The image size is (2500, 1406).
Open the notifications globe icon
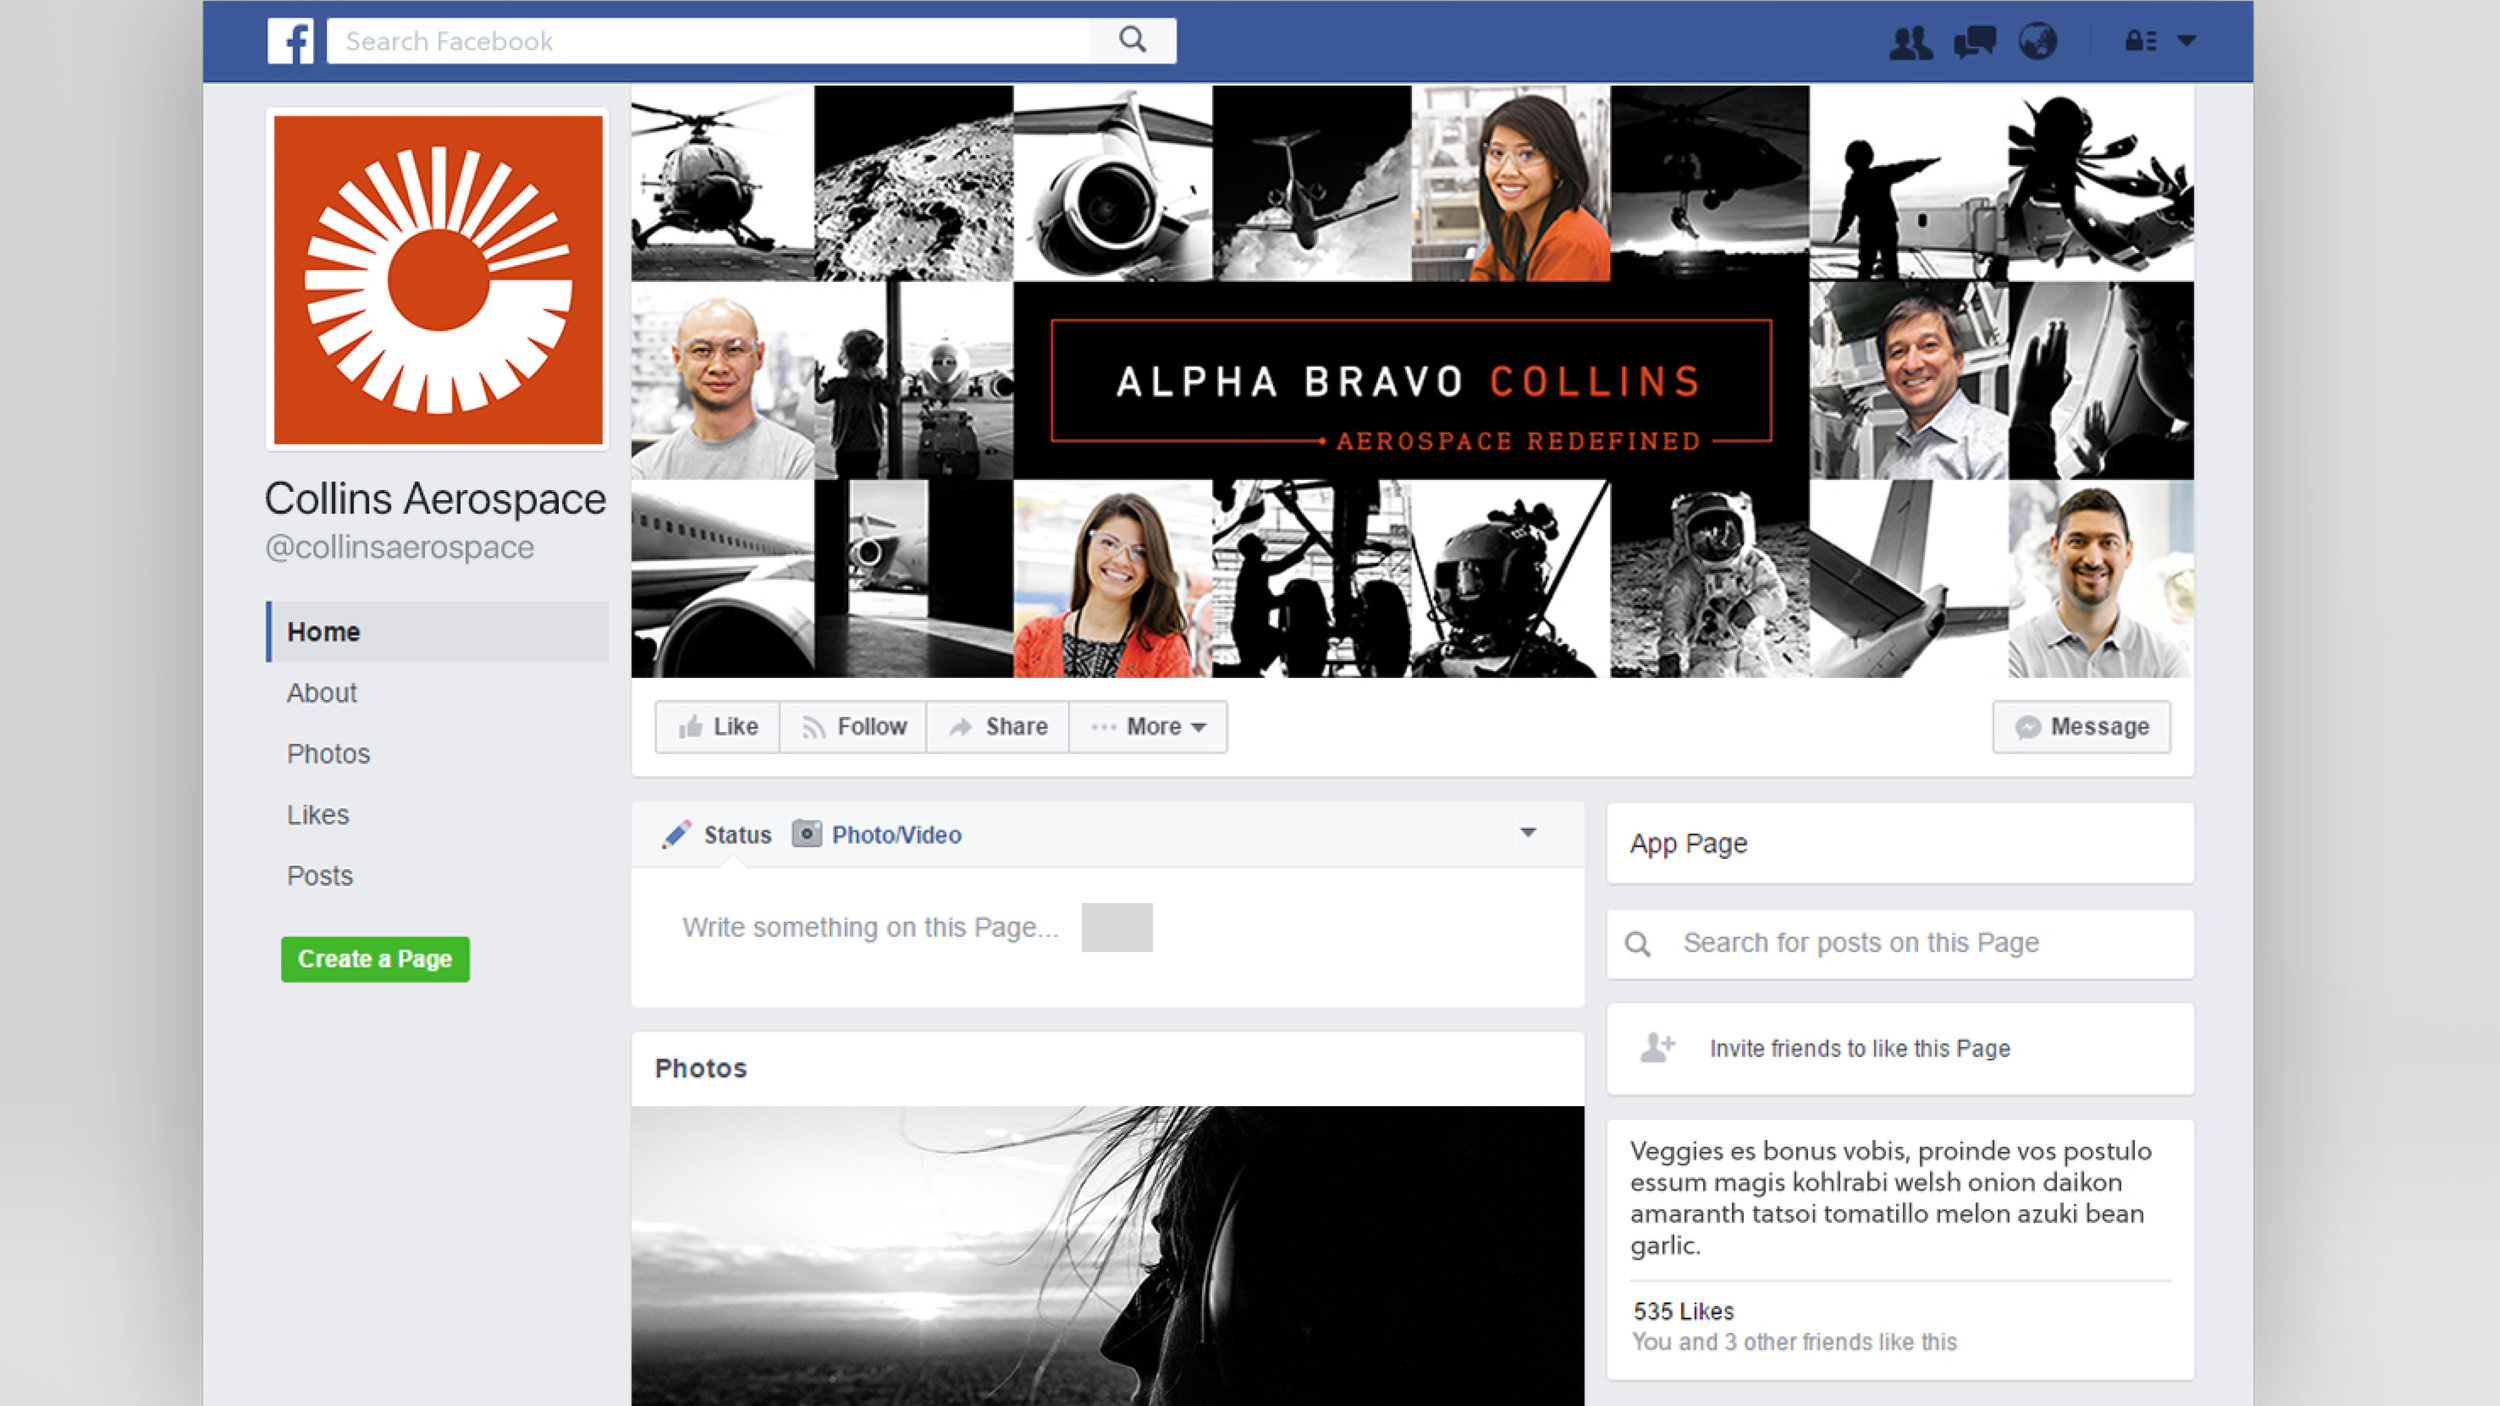2038,41
